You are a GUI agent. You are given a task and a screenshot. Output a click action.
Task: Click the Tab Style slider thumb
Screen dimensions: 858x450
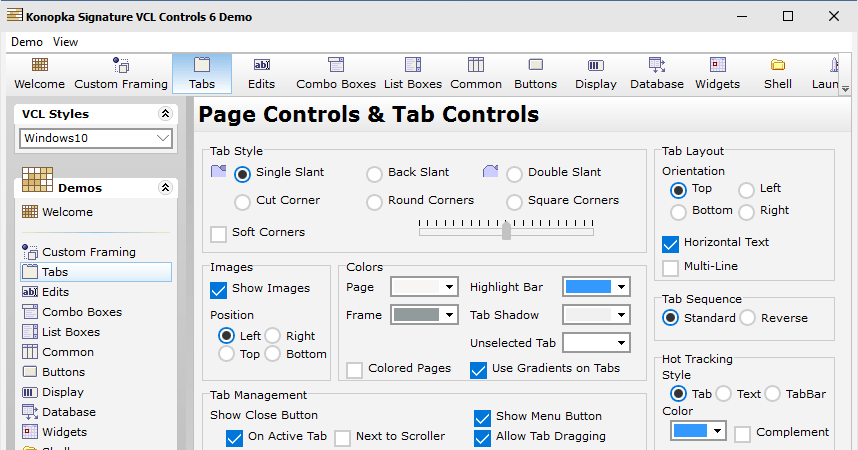506,230
